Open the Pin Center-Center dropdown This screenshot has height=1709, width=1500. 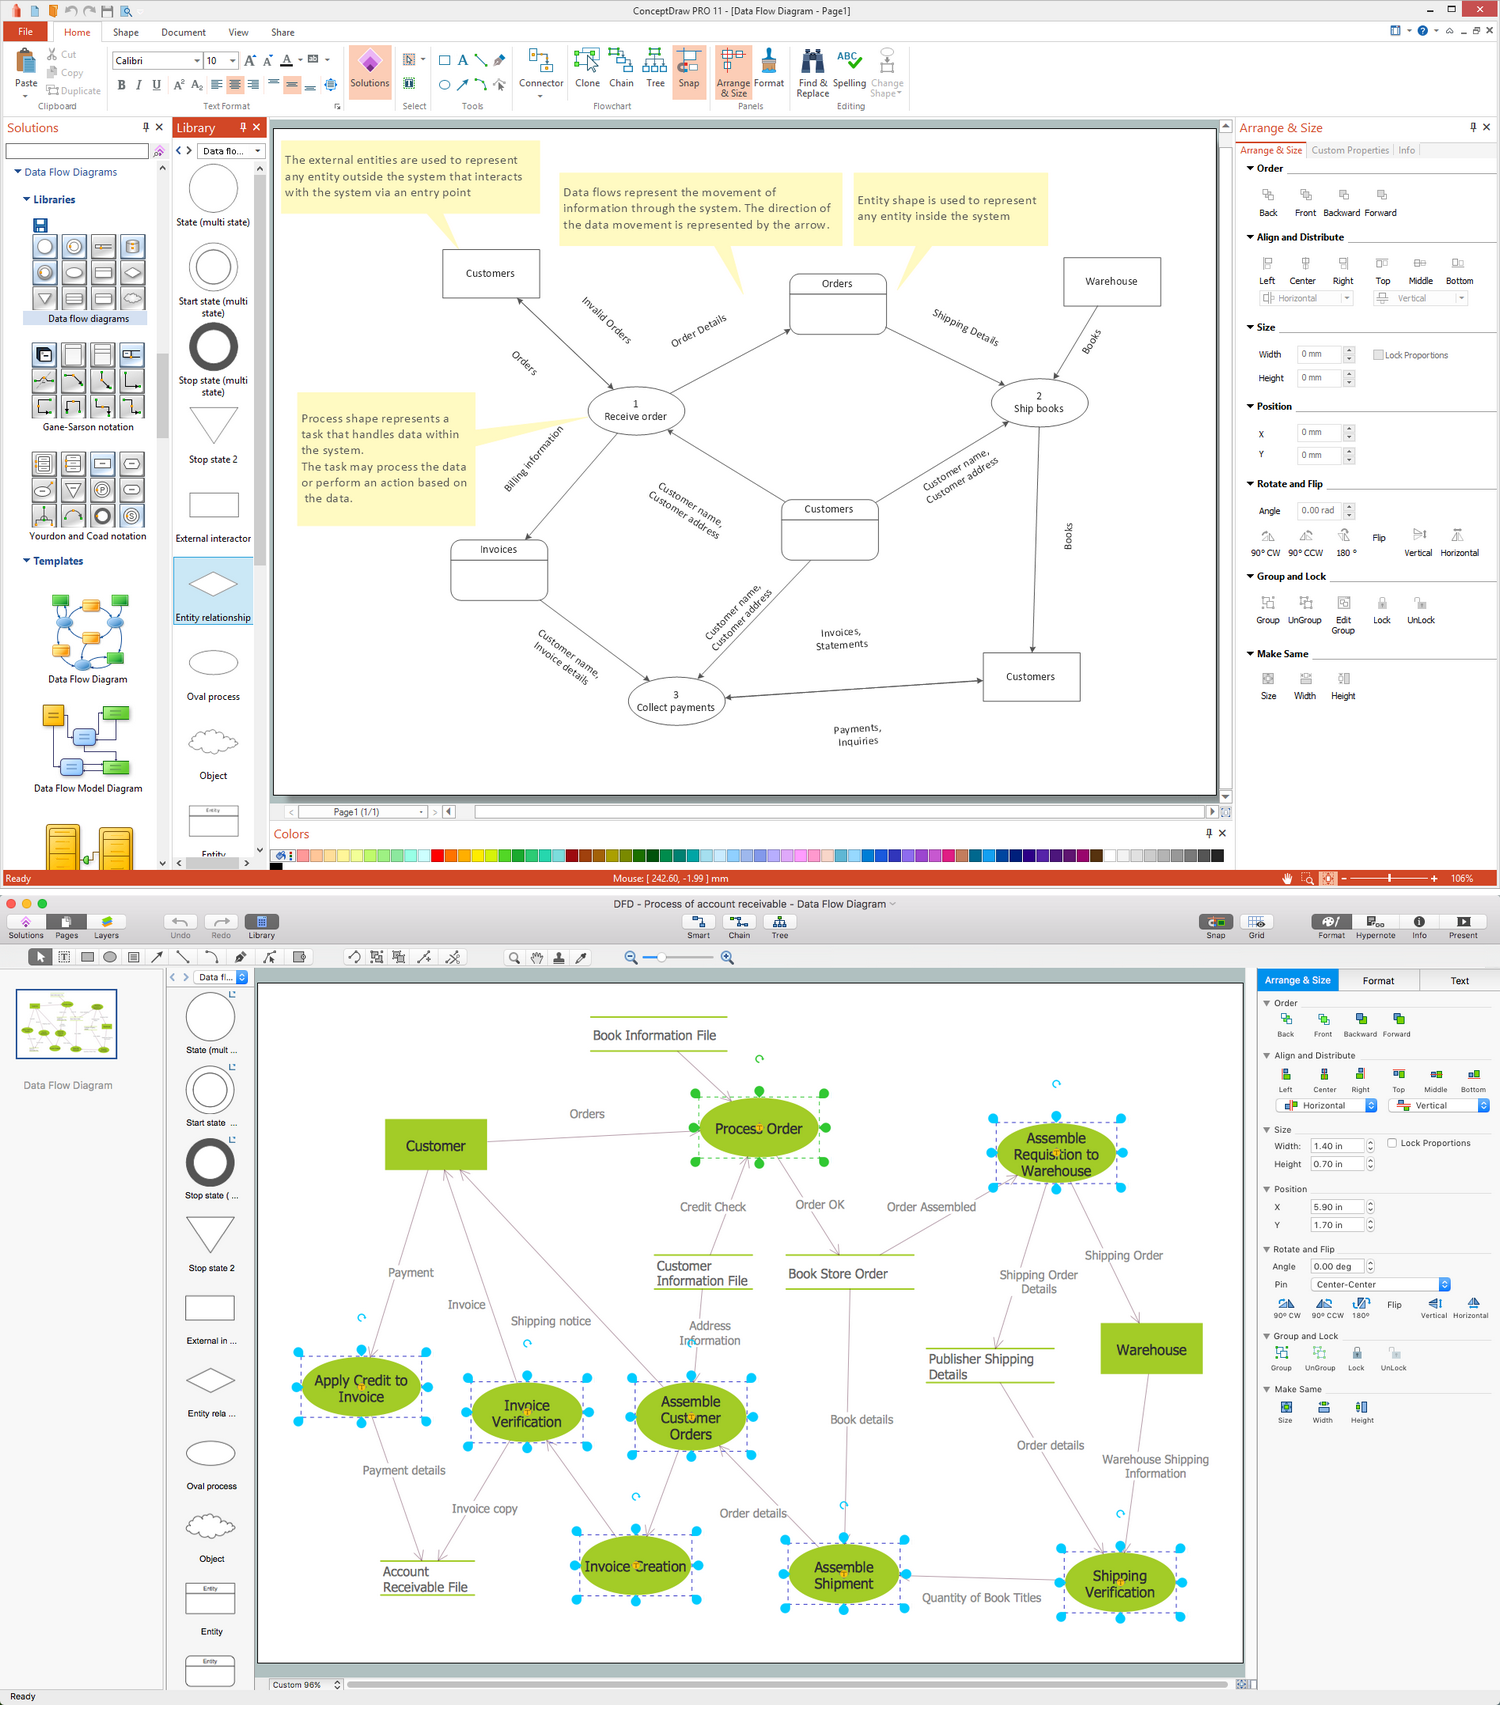click(1380, 1284)
